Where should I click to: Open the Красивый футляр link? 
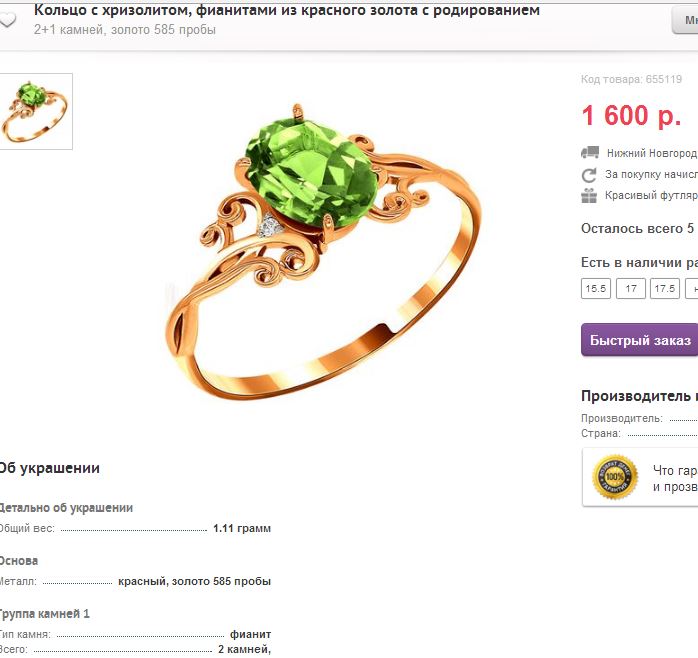point(651,195)
